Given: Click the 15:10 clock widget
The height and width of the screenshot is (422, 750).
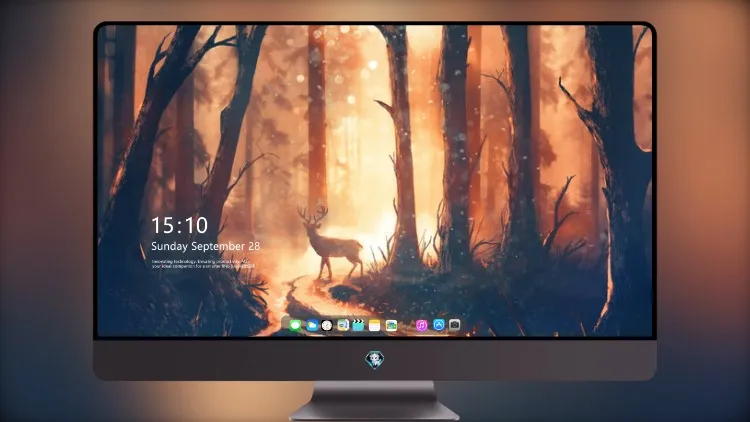Looking at the screenshot, I should pos(180,225).
